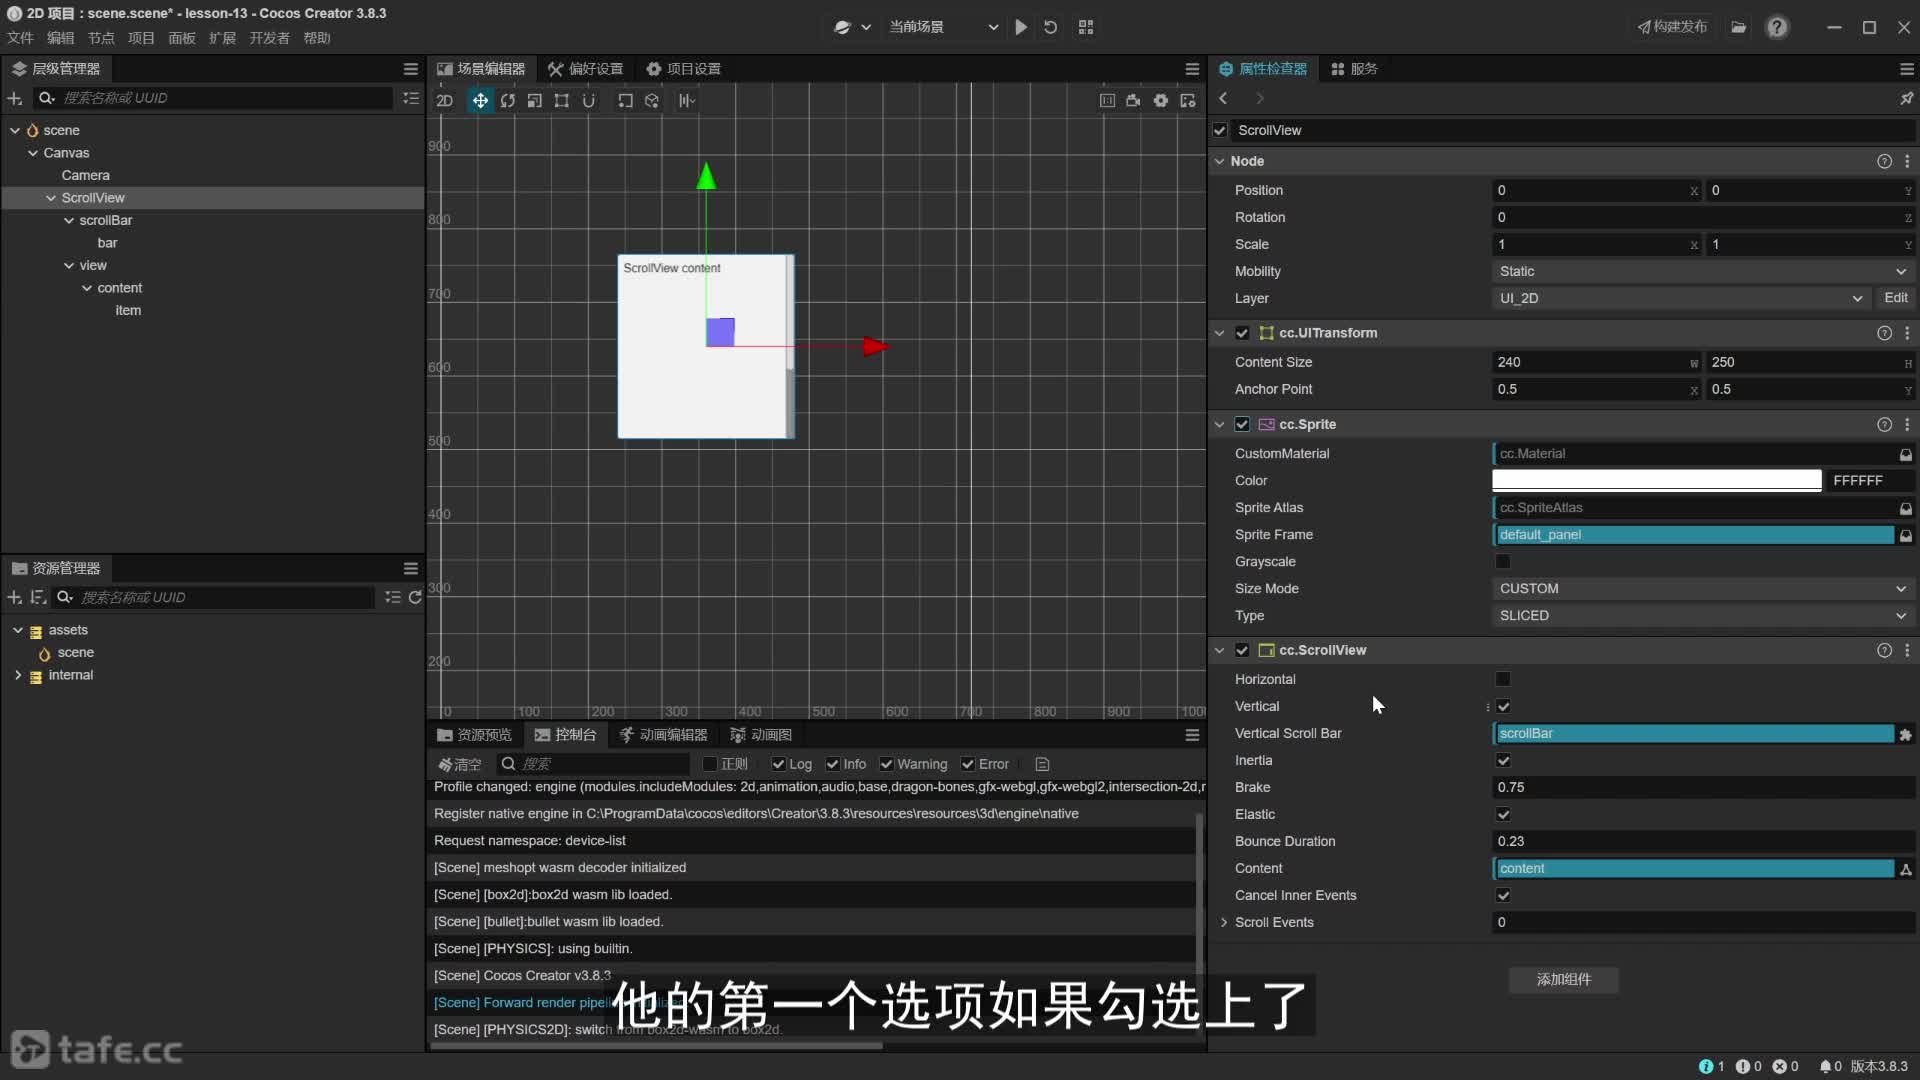Collapse the Node section

[1219, 161]
